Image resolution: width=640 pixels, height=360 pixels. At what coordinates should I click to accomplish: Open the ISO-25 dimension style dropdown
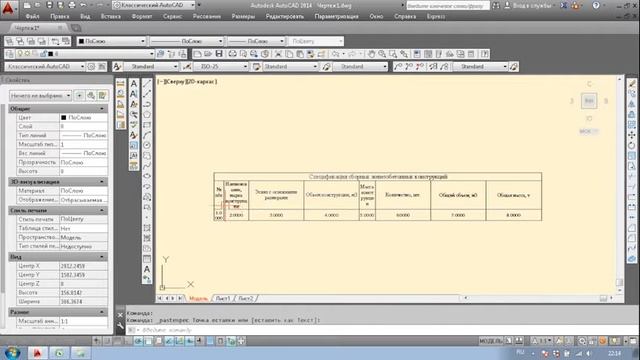tap(221, 67)
